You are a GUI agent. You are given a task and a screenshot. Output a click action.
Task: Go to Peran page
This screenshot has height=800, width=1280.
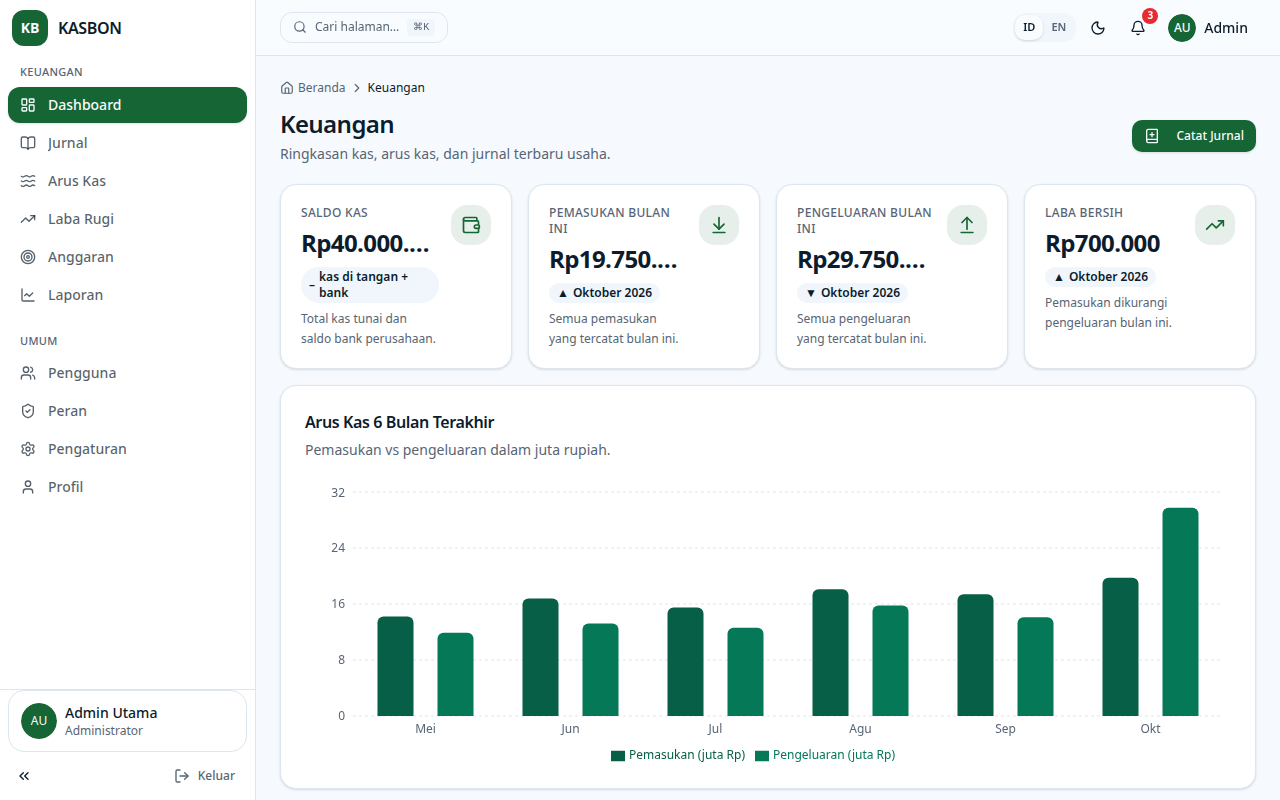point(127,411)
